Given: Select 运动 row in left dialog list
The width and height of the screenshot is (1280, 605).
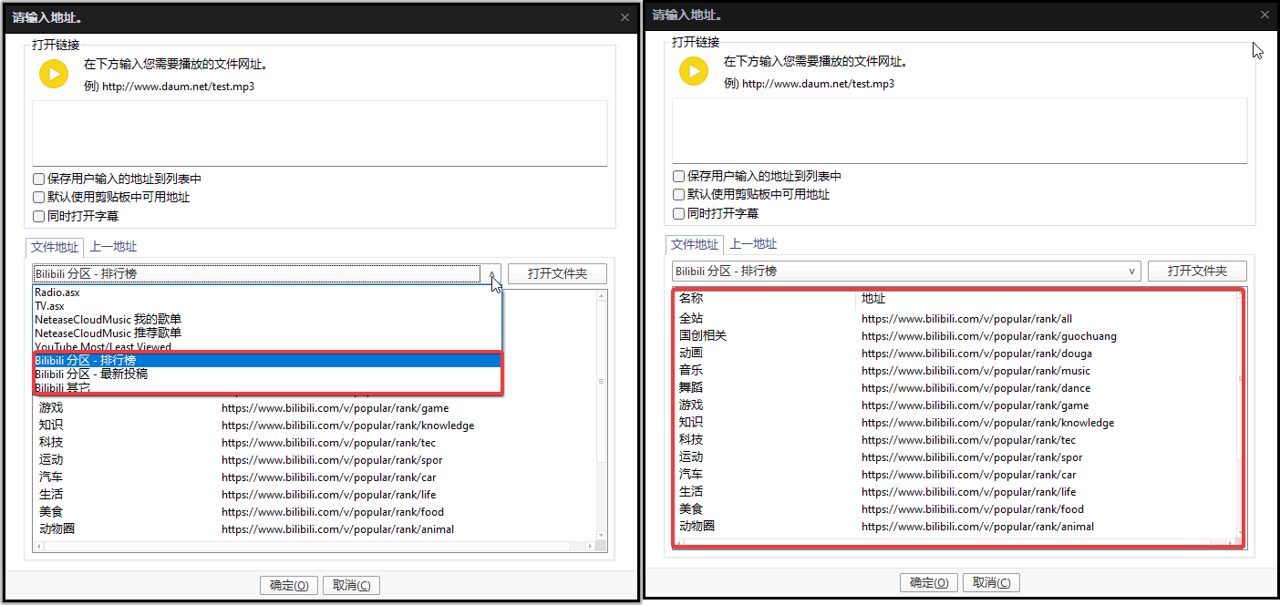Looking at the screenshot, I should coord(316,460).
